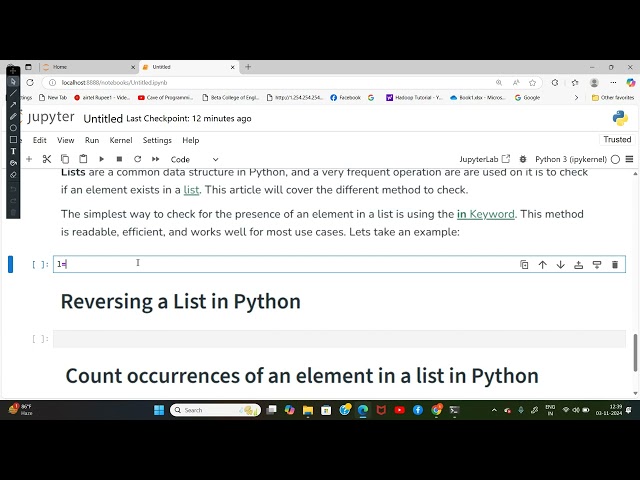This screenshot has height=480, width=640.
Task: Refresh the page in the browser
Action: pos(30,82)
